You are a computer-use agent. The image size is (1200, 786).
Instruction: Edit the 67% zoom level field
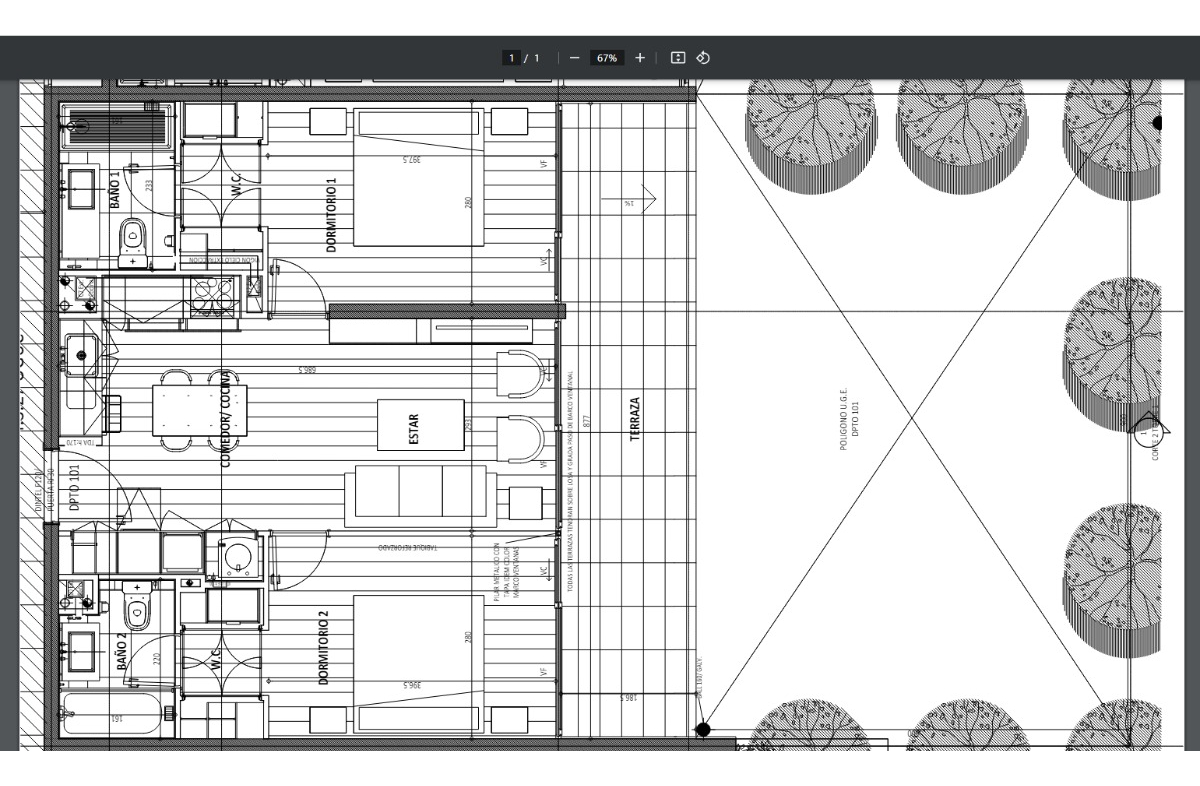607,58
